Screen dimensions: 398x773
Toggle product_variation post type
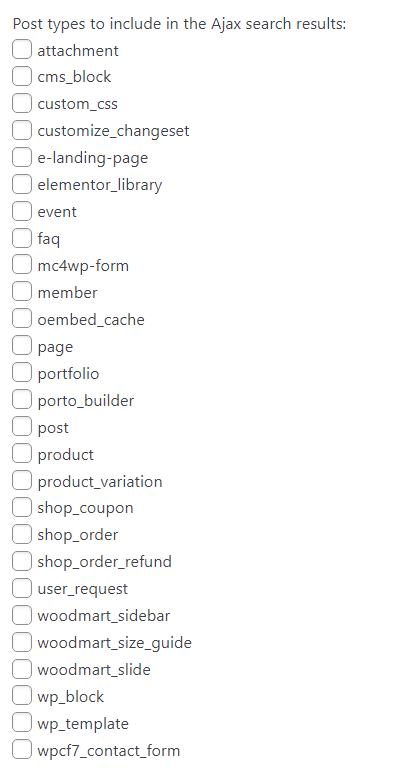(22, 480)
